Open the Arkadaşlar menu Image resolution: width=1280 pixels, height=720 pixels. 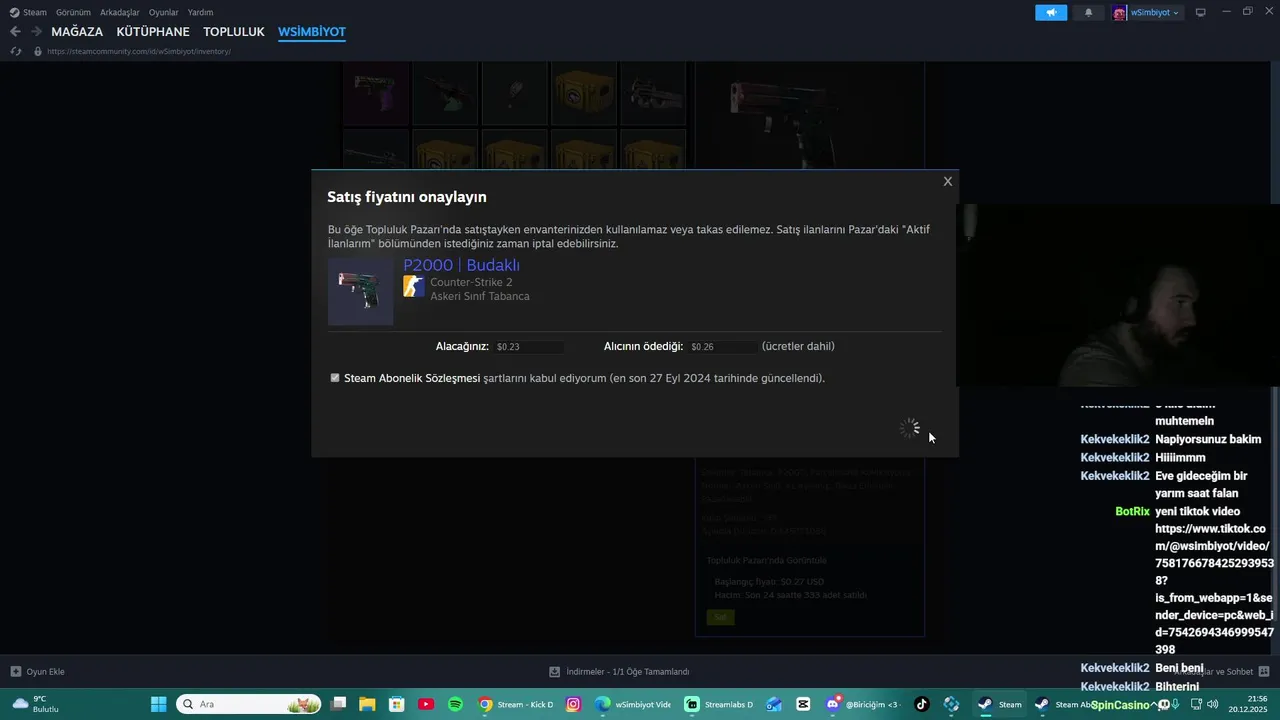[119, 12]
